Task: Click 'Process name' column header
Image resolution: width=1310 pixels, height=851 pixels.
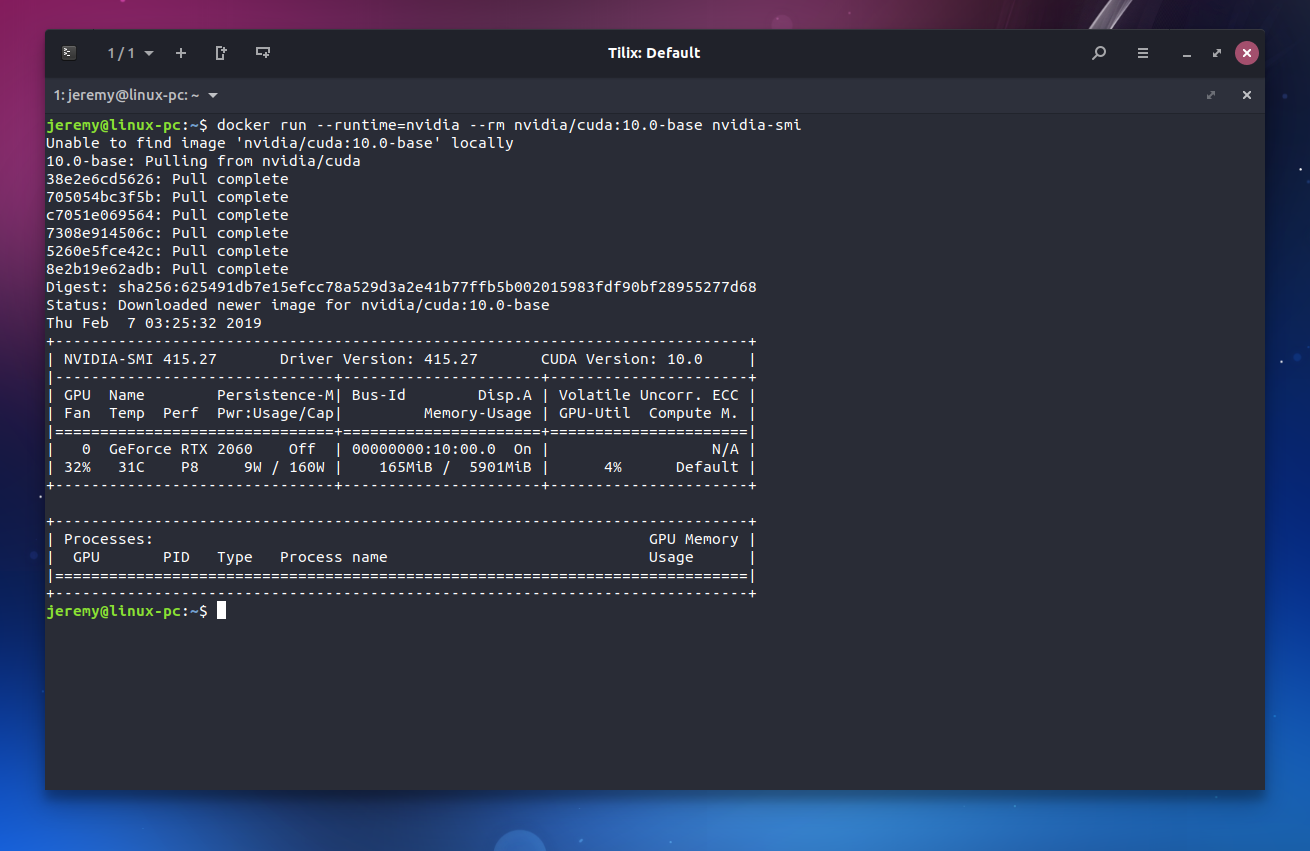Action: point(334,557)
